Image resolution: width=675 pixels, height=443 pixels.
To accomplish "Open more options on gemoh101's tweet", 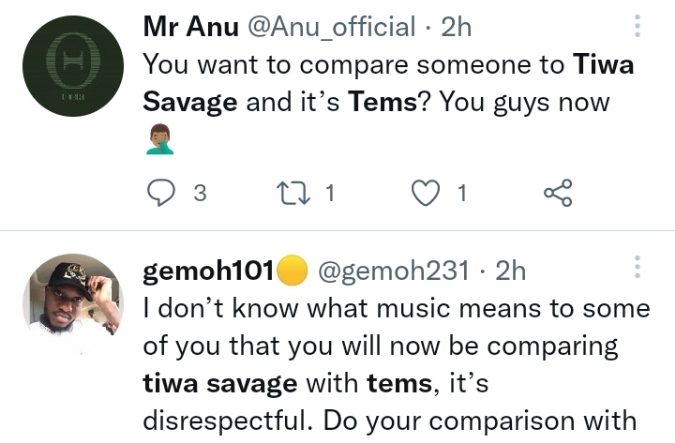I will (636, 269).
